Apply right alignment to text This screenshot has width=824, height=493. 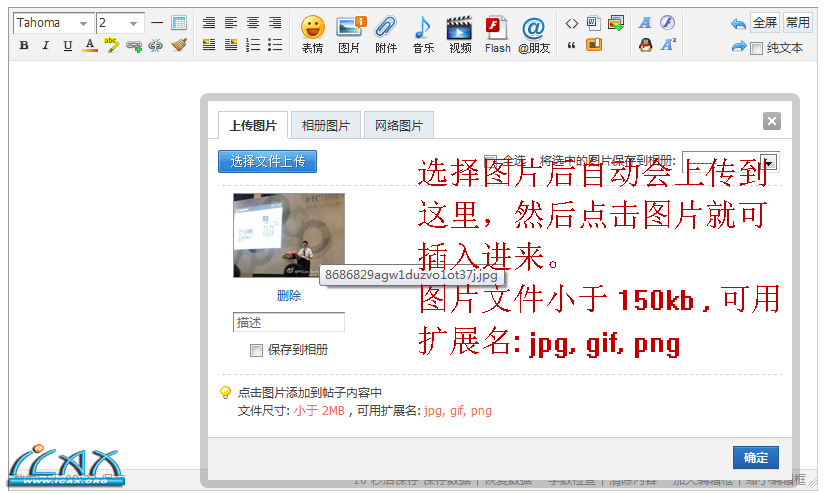(x=275, y=23)
